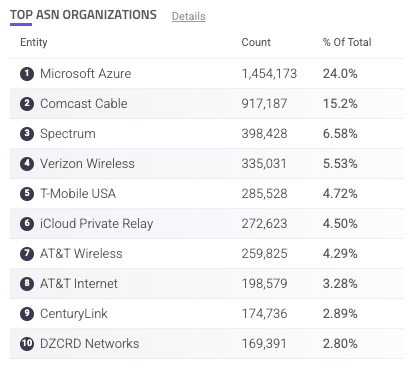Viewport: 413px width, 369px height.
Task: Select the Top ASN Organizations heading tab
Action: pos(83,15)
